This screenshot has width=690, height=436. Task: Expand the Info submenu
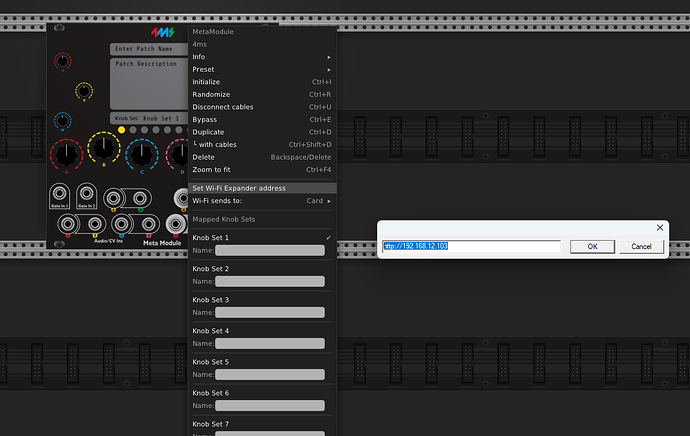[262, 57]
